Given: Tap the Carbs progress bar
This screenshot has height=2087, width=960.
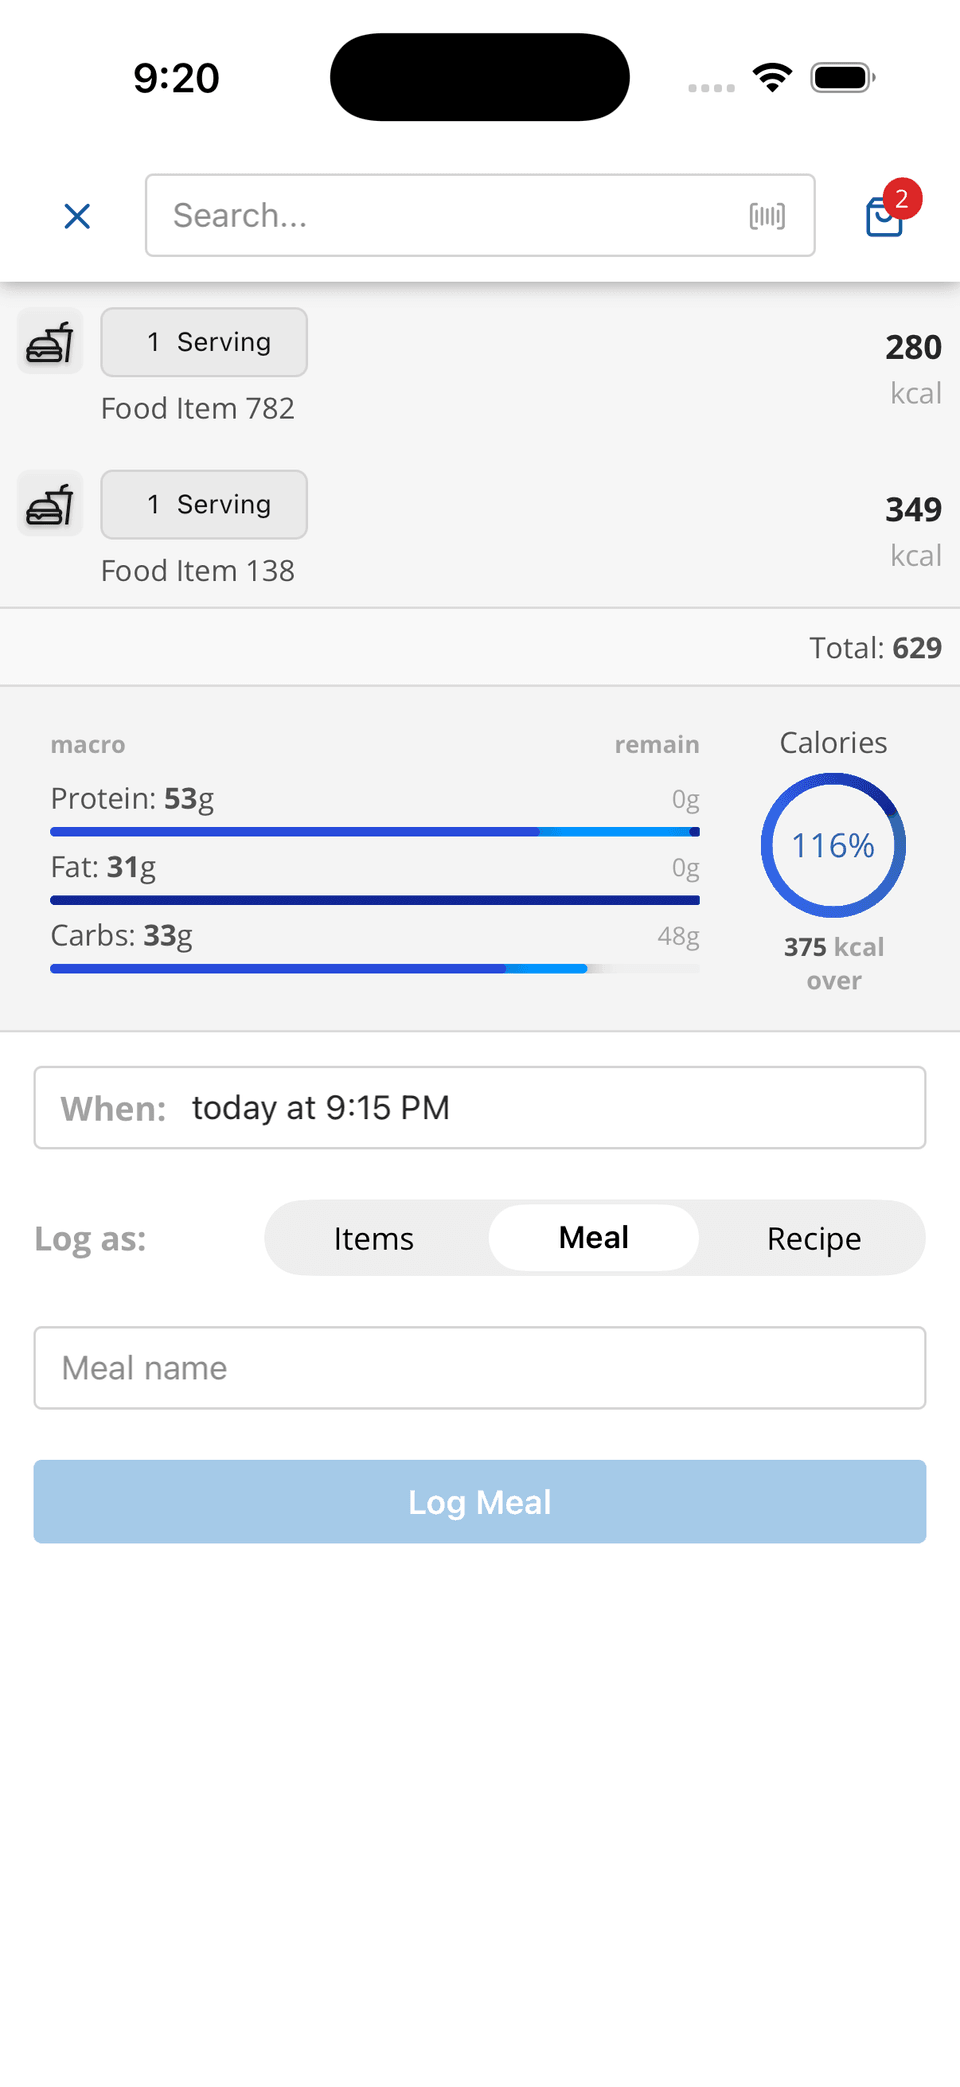Looking at the screenshot, I should (x=375, y=968).
